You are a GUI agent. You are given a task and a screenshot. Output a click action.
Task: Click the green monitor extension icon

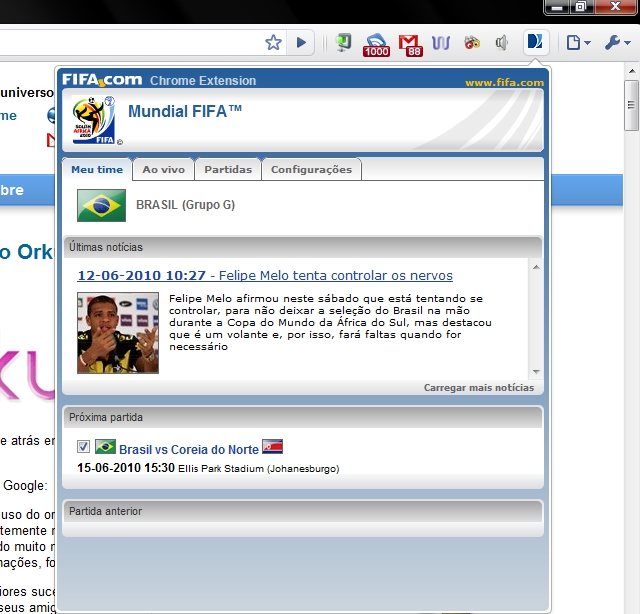pyautogui.click(x=344, y=43)
